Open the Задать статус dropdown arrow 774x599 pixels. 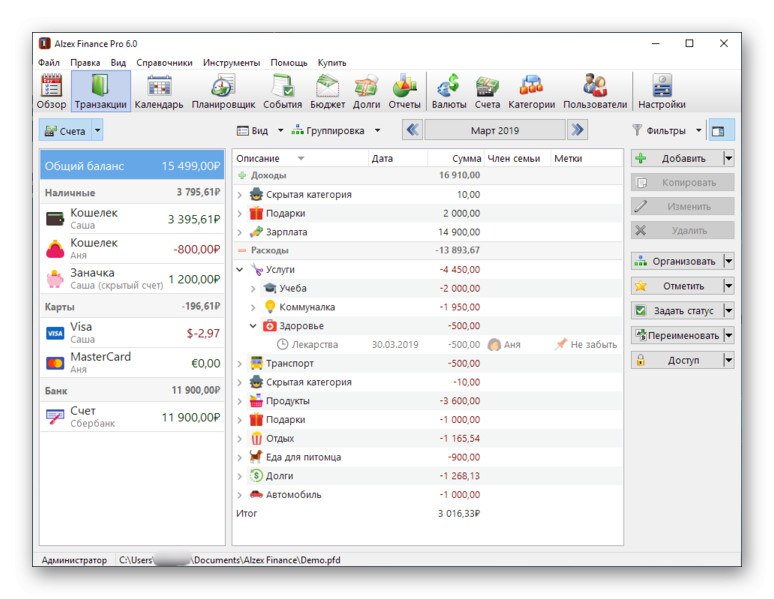coord(729,311)
